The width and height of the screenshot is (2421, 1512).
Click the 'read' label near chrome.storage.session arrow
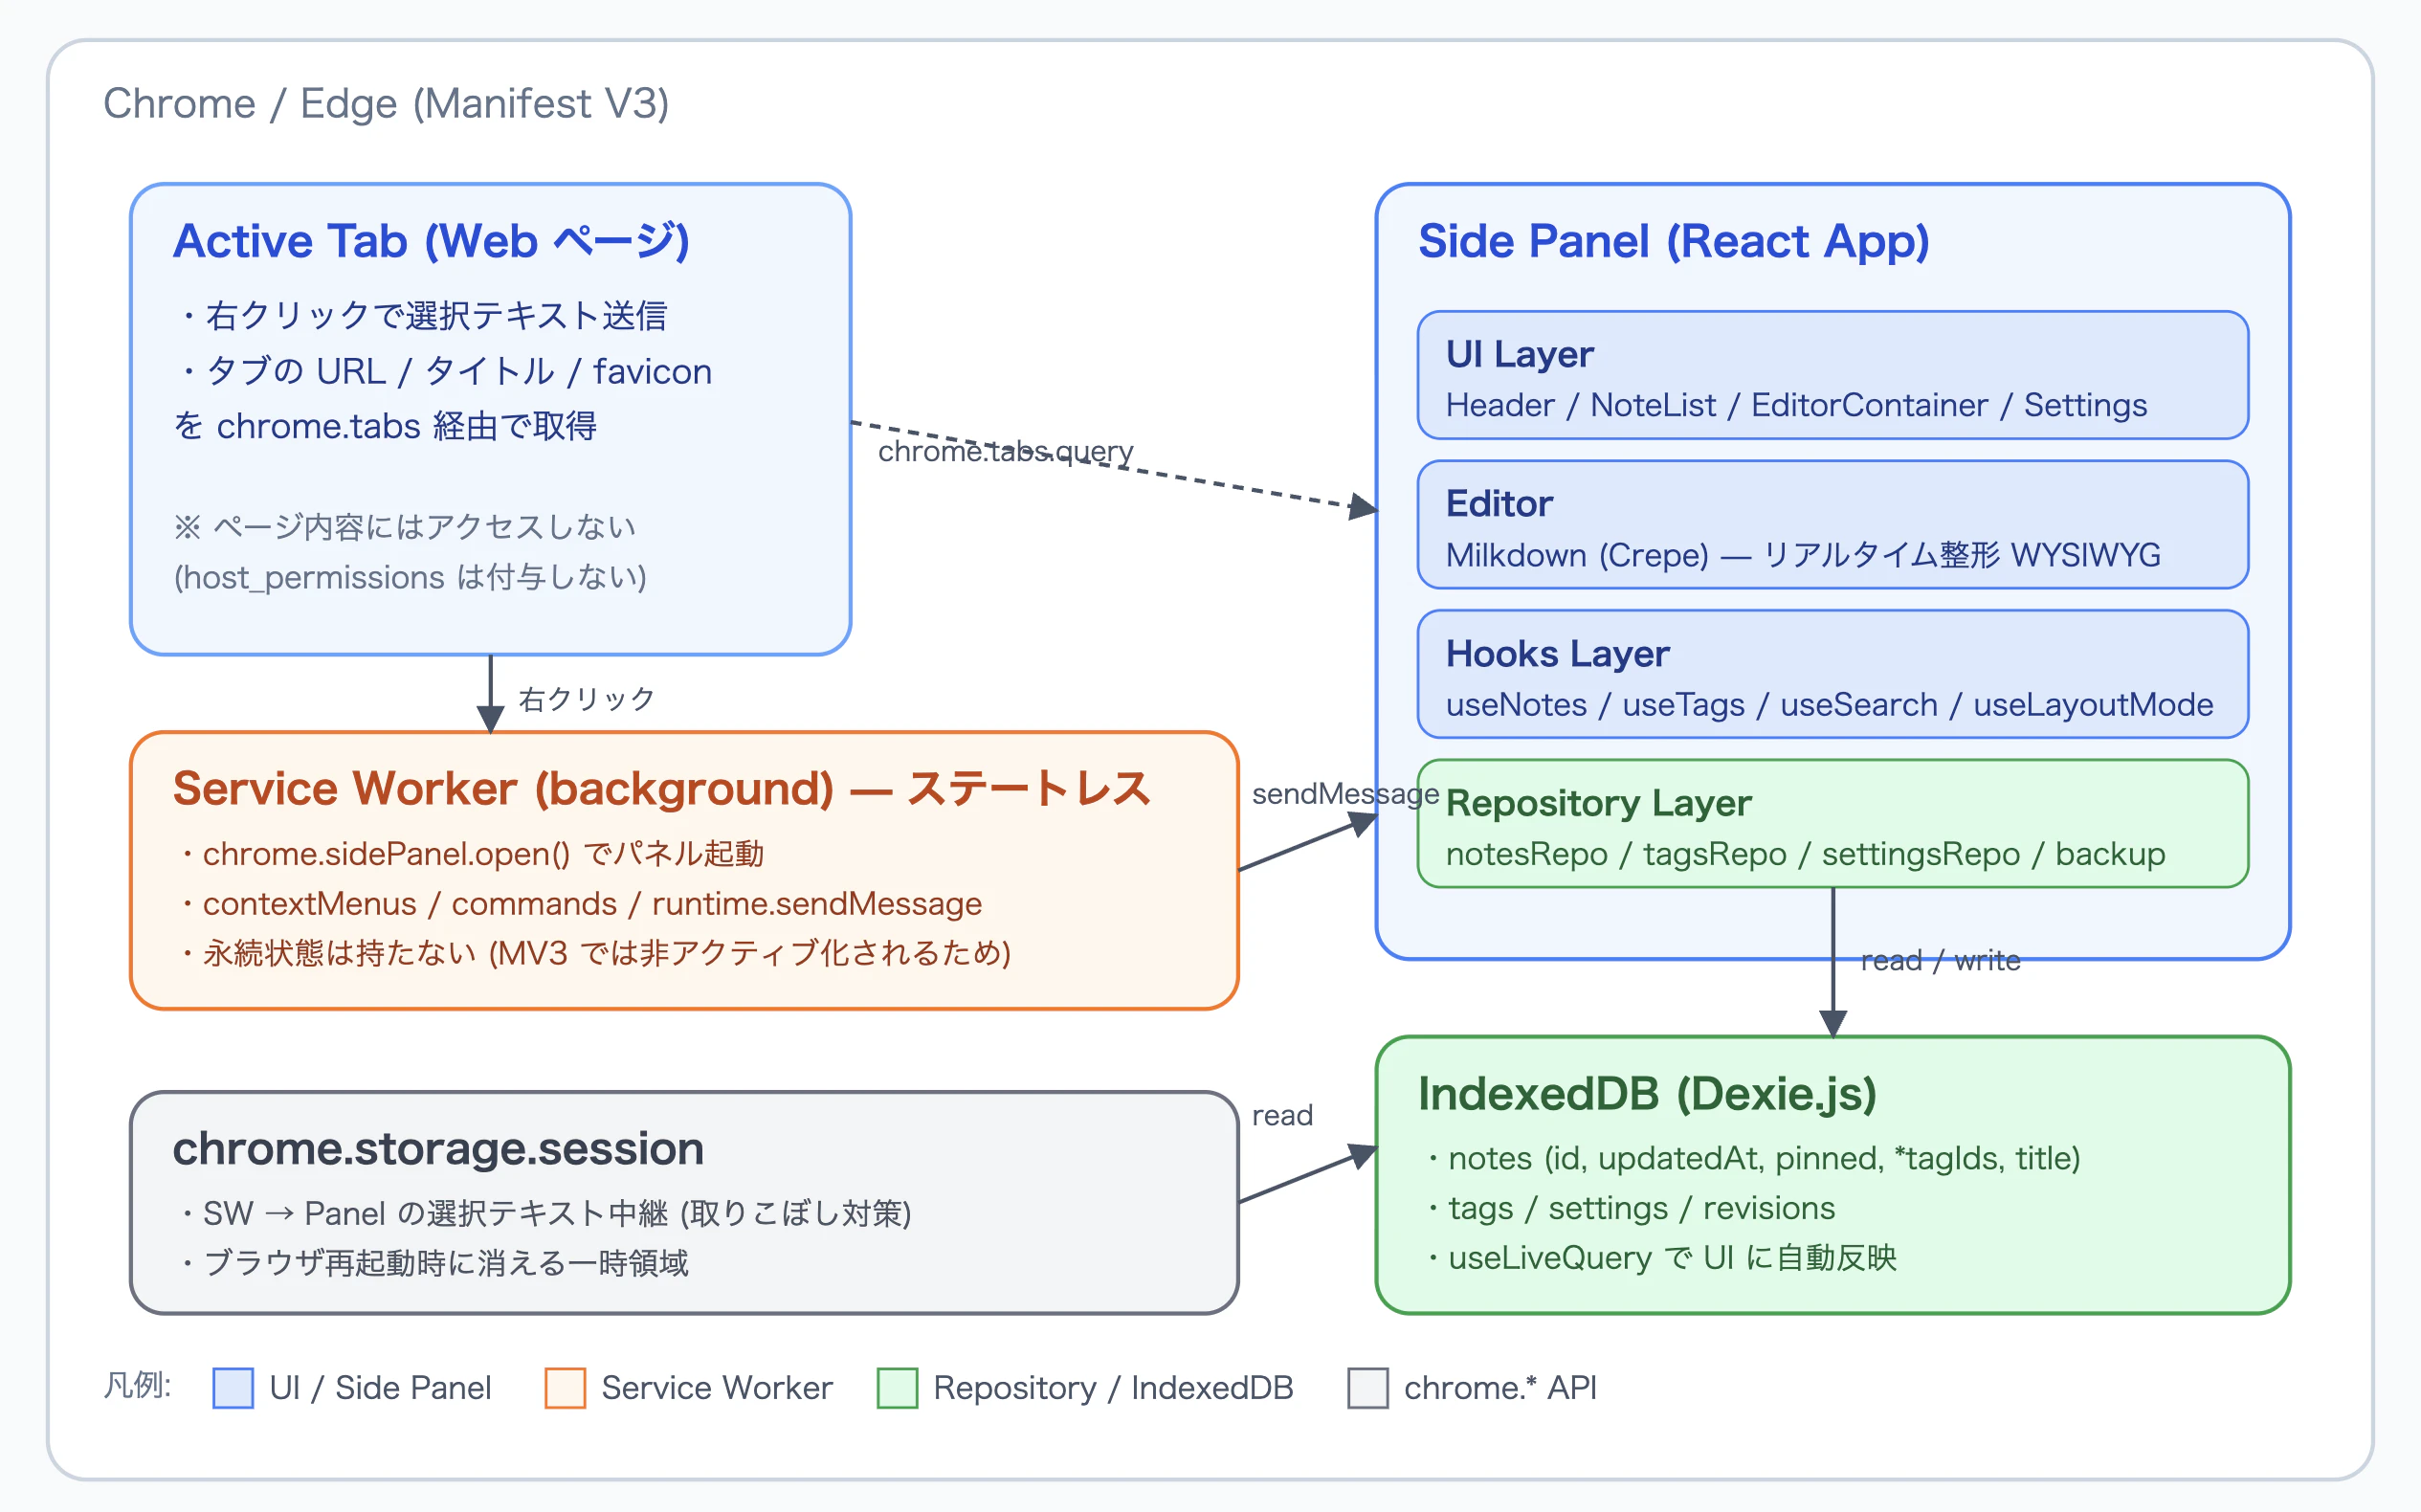click(1282, 1116)
